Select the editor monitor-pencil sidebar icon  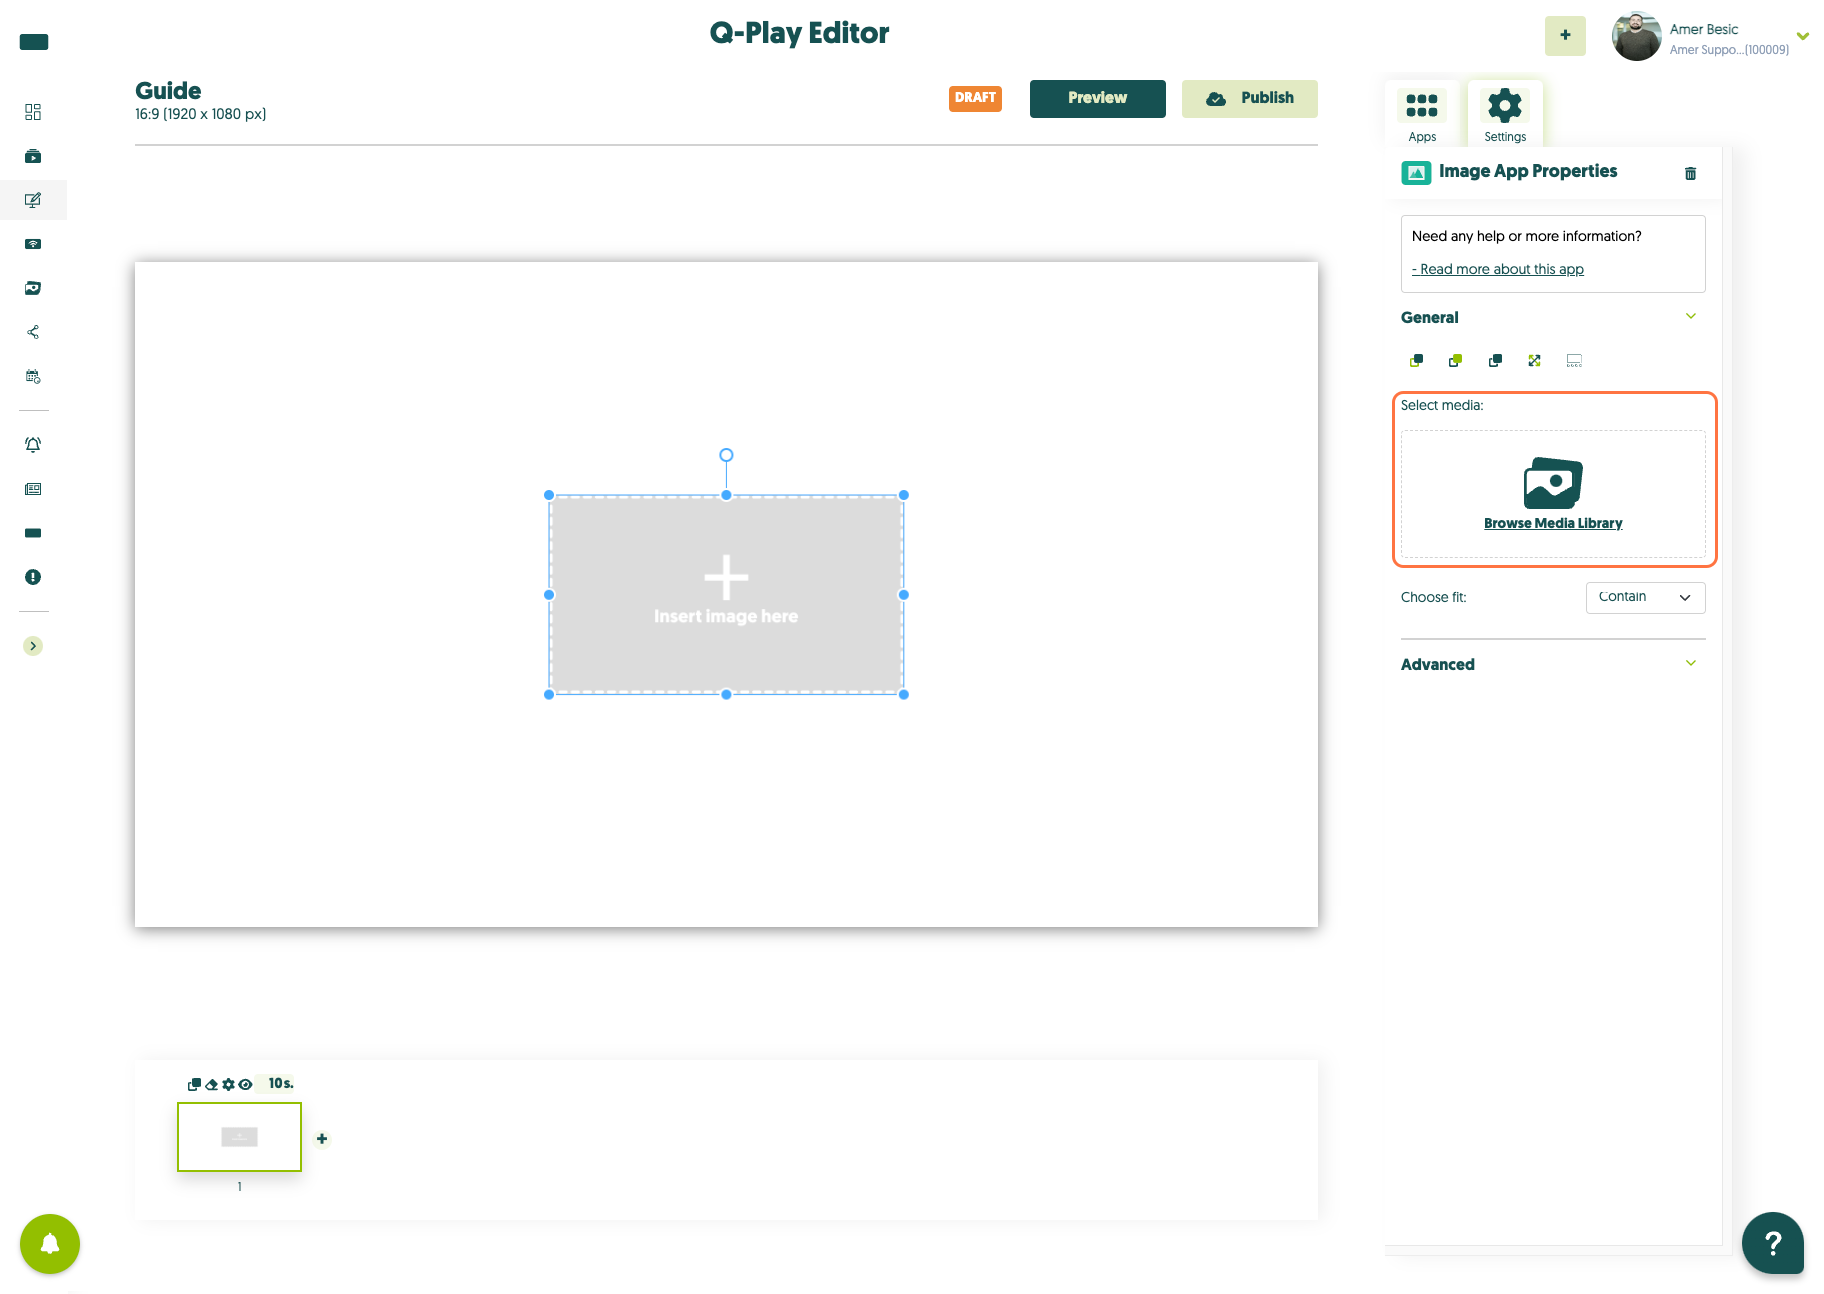click(x=33, y=200)
